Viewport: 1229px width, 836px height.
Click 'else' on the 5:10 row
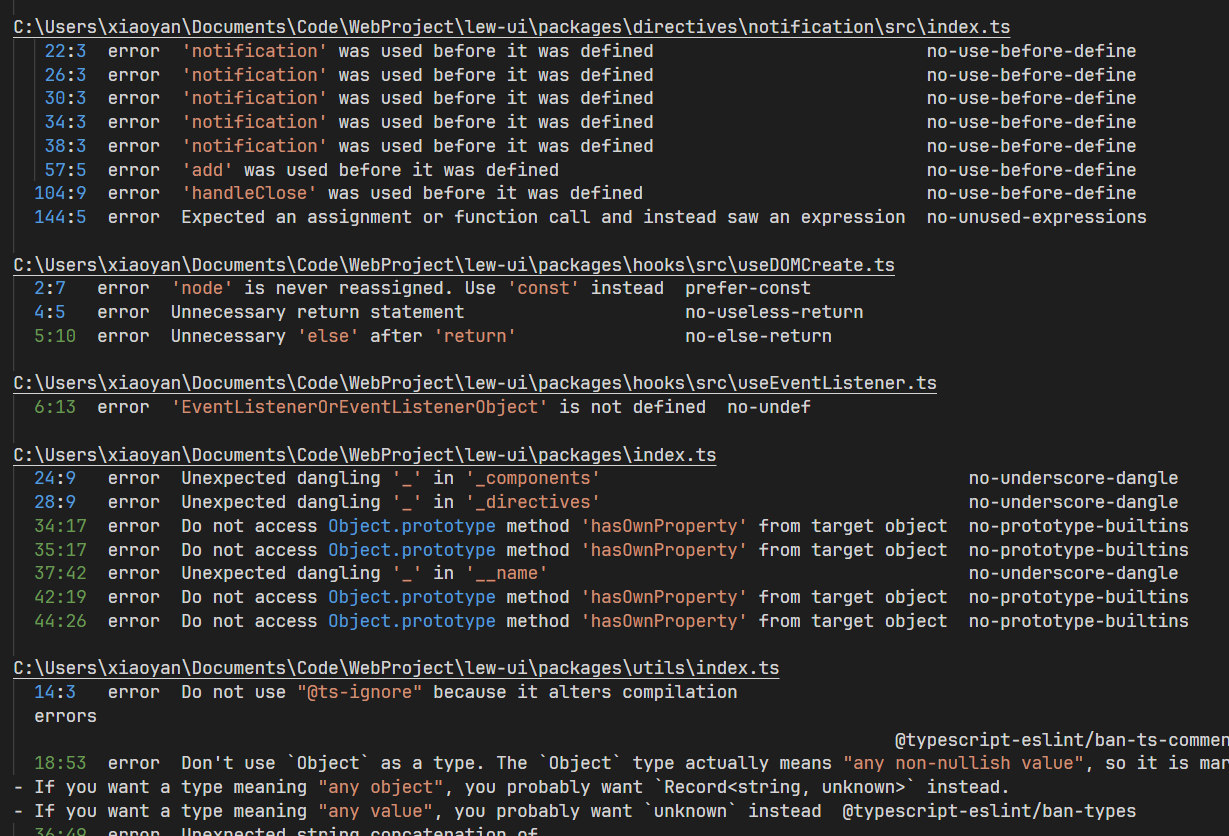[x=328, y=336]
